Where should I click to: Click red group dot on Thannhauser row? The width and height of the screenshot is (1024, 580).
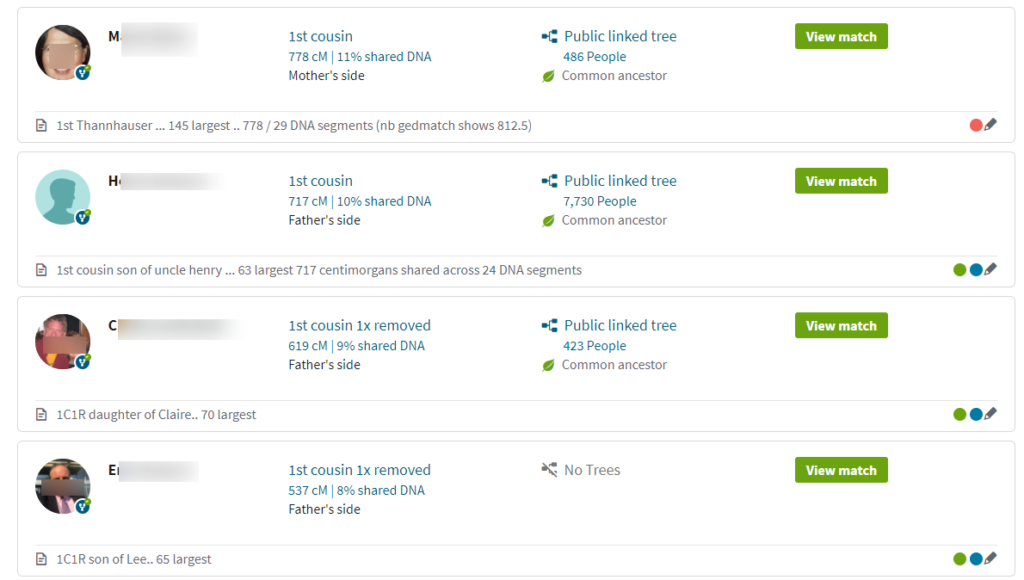tap(976, 125)
